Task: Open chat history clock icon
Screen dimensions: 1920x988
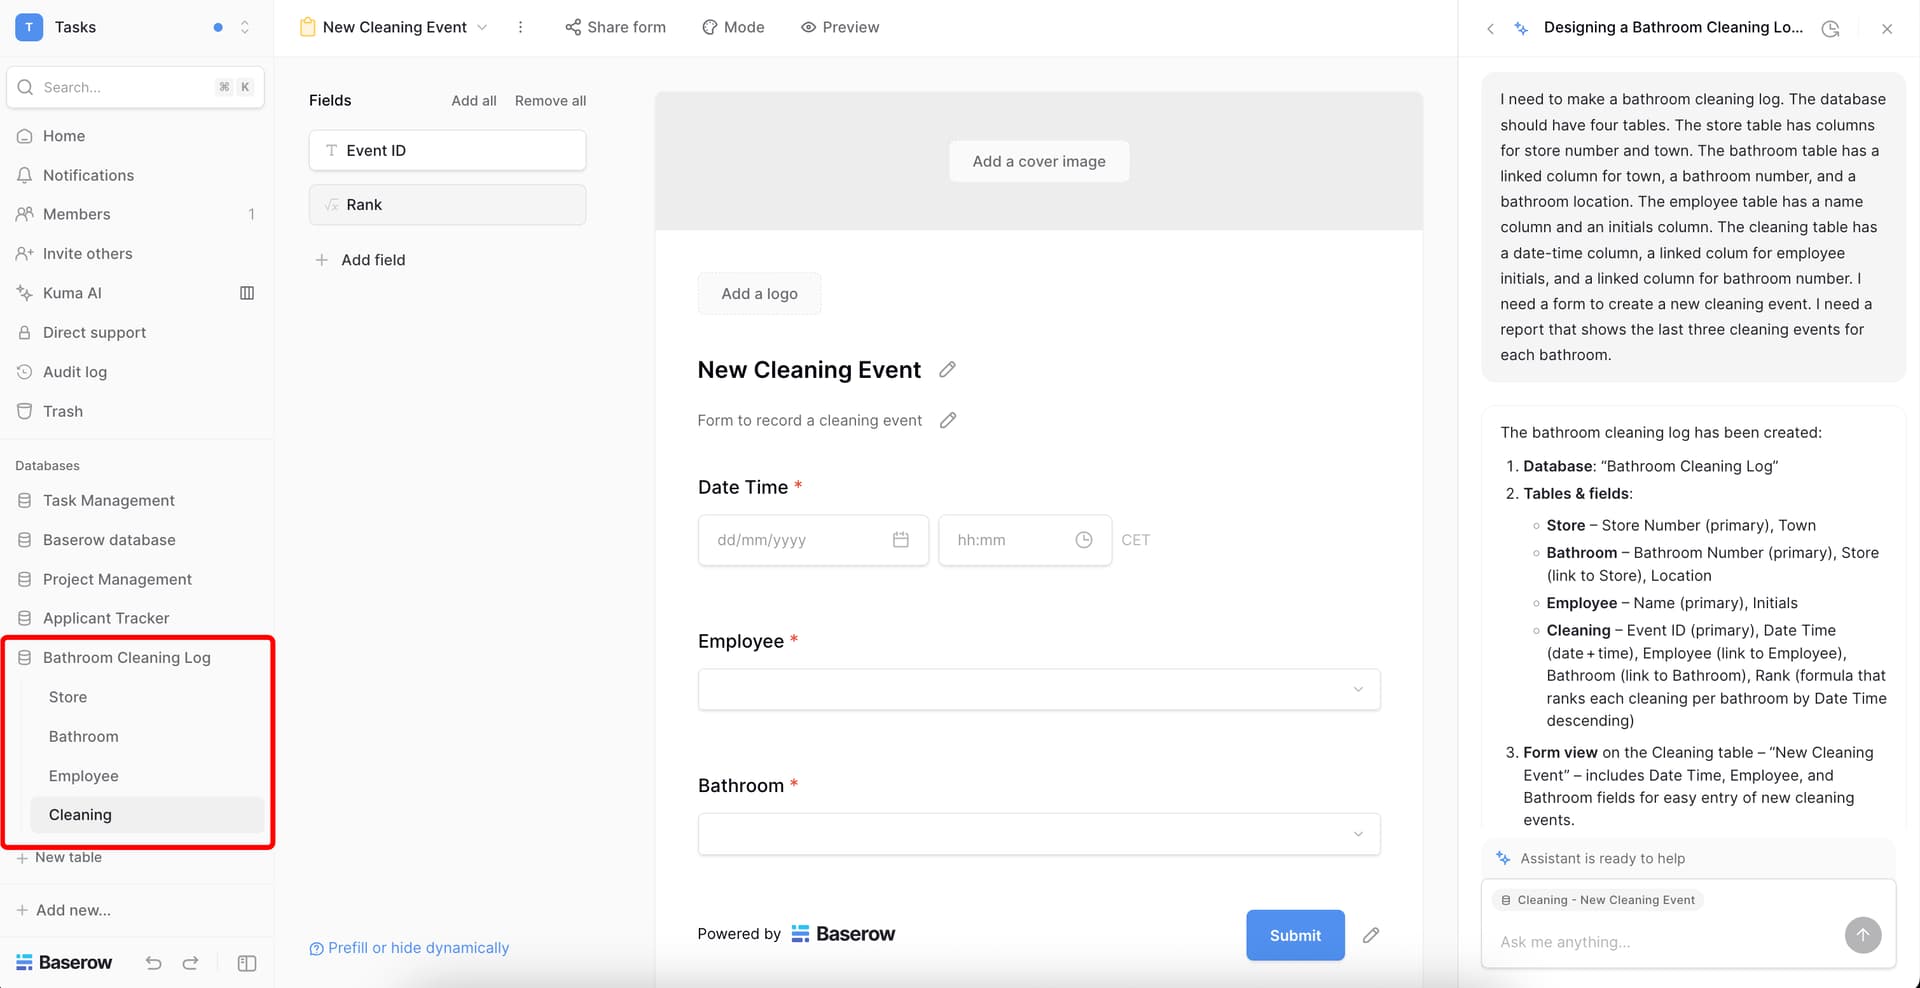Action: (x=1830, y=28)
